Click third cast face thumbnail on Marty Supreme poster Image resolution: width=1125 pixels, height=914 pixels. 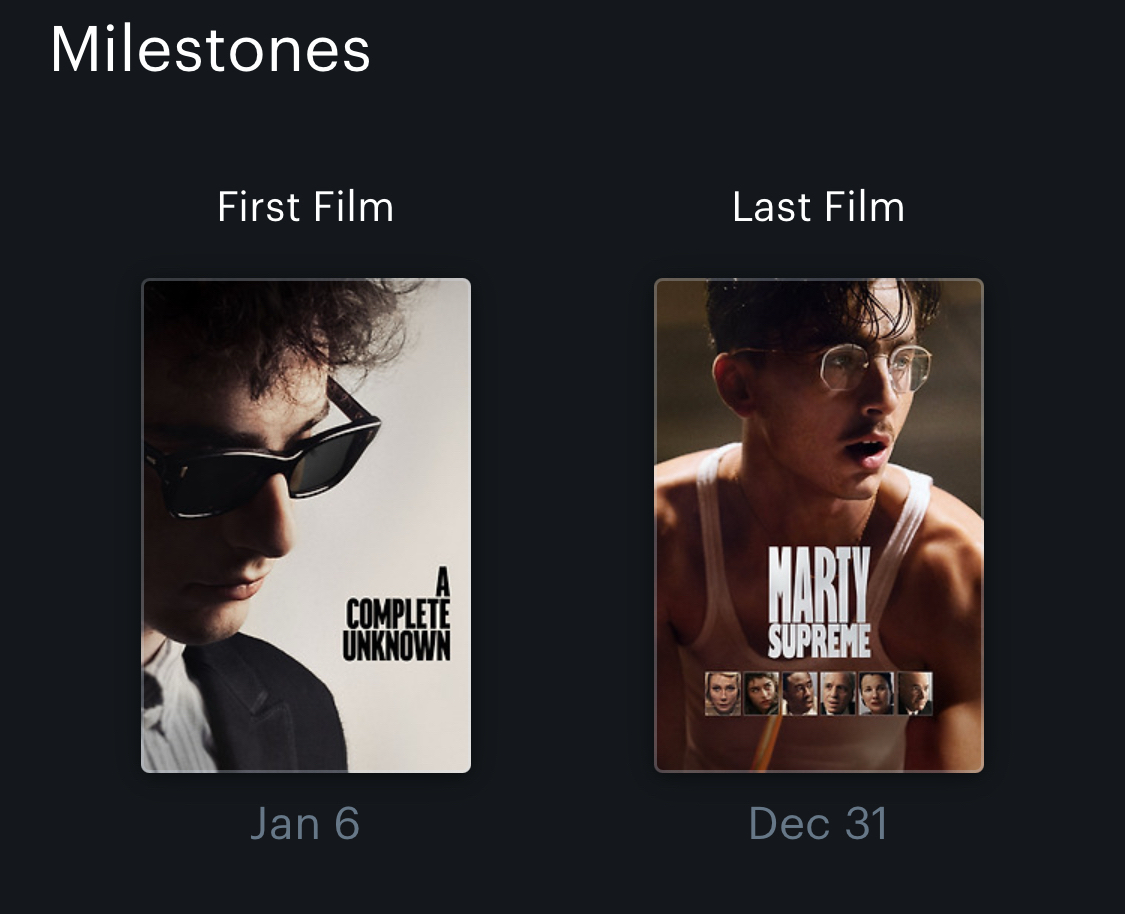click(x=799, y=693)
